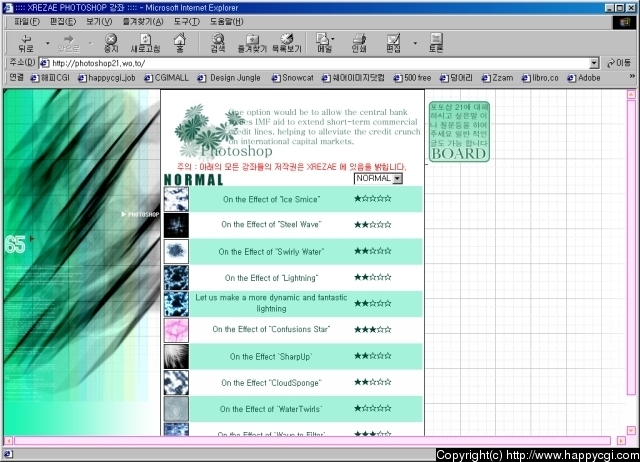Open the libro.co links bar shortcut

coord(540,78)
